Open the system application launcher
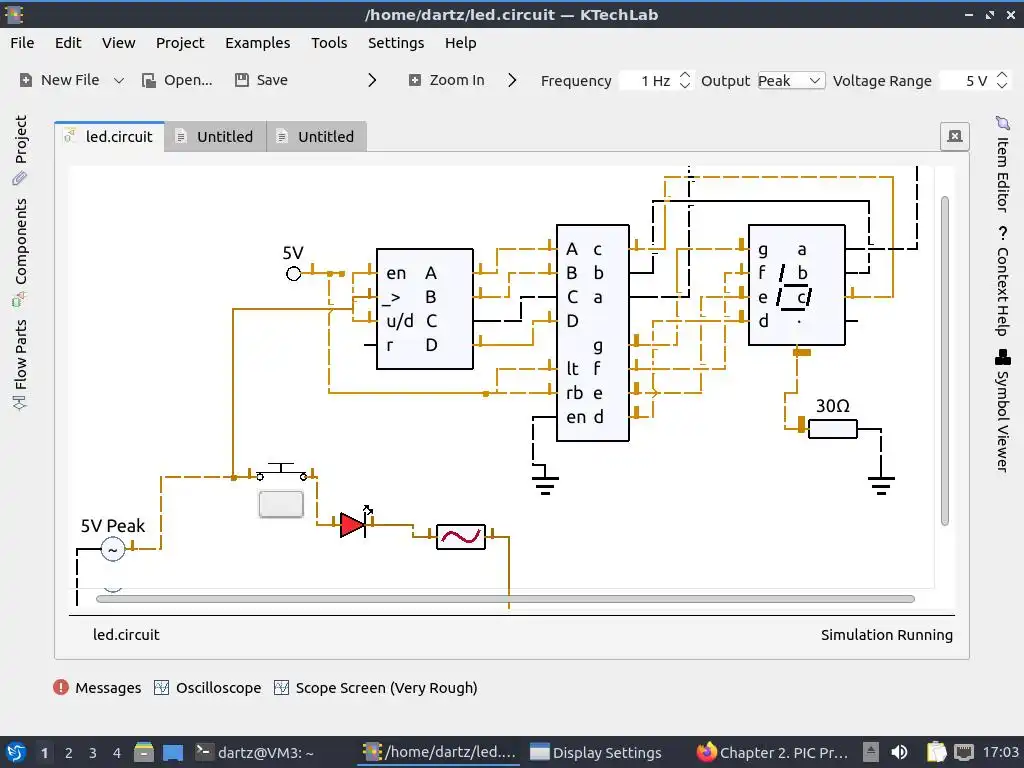 tap(15, 752)
